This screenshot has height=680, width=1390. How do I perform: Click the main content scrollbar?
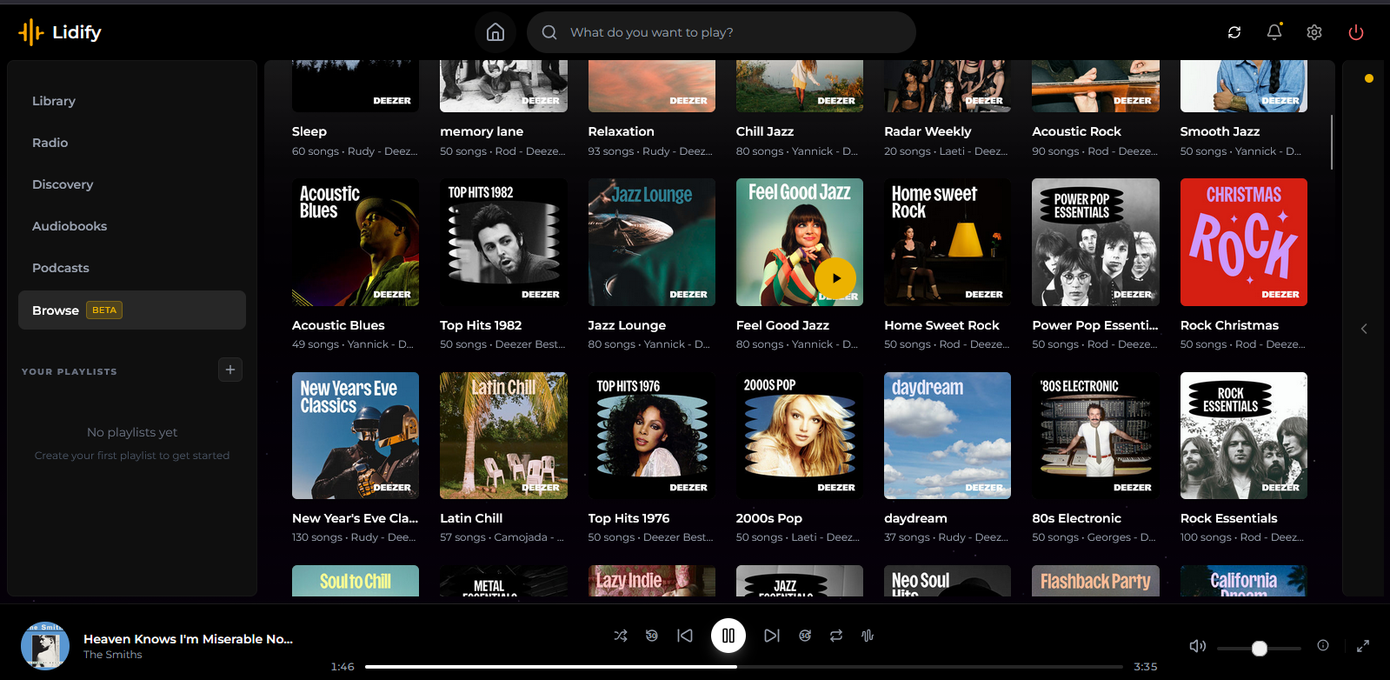[1332, 142]
